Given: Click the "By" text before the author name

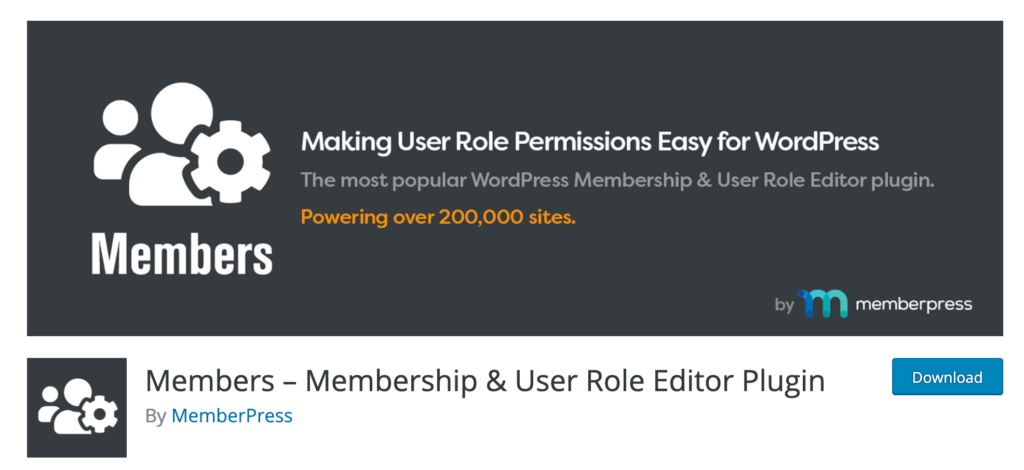Looking at the screenshot, I should 156,416.
